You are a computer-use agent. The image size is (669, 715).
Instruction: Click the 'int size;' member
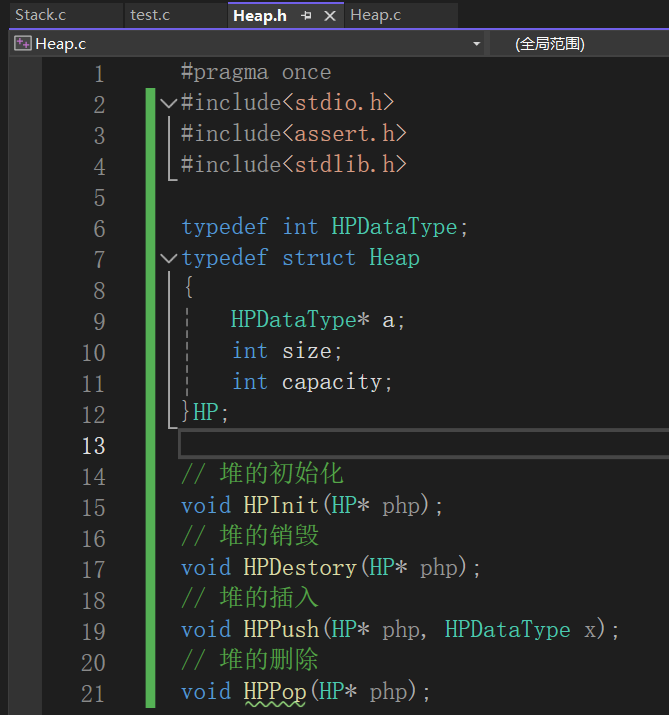coord(287,351)
